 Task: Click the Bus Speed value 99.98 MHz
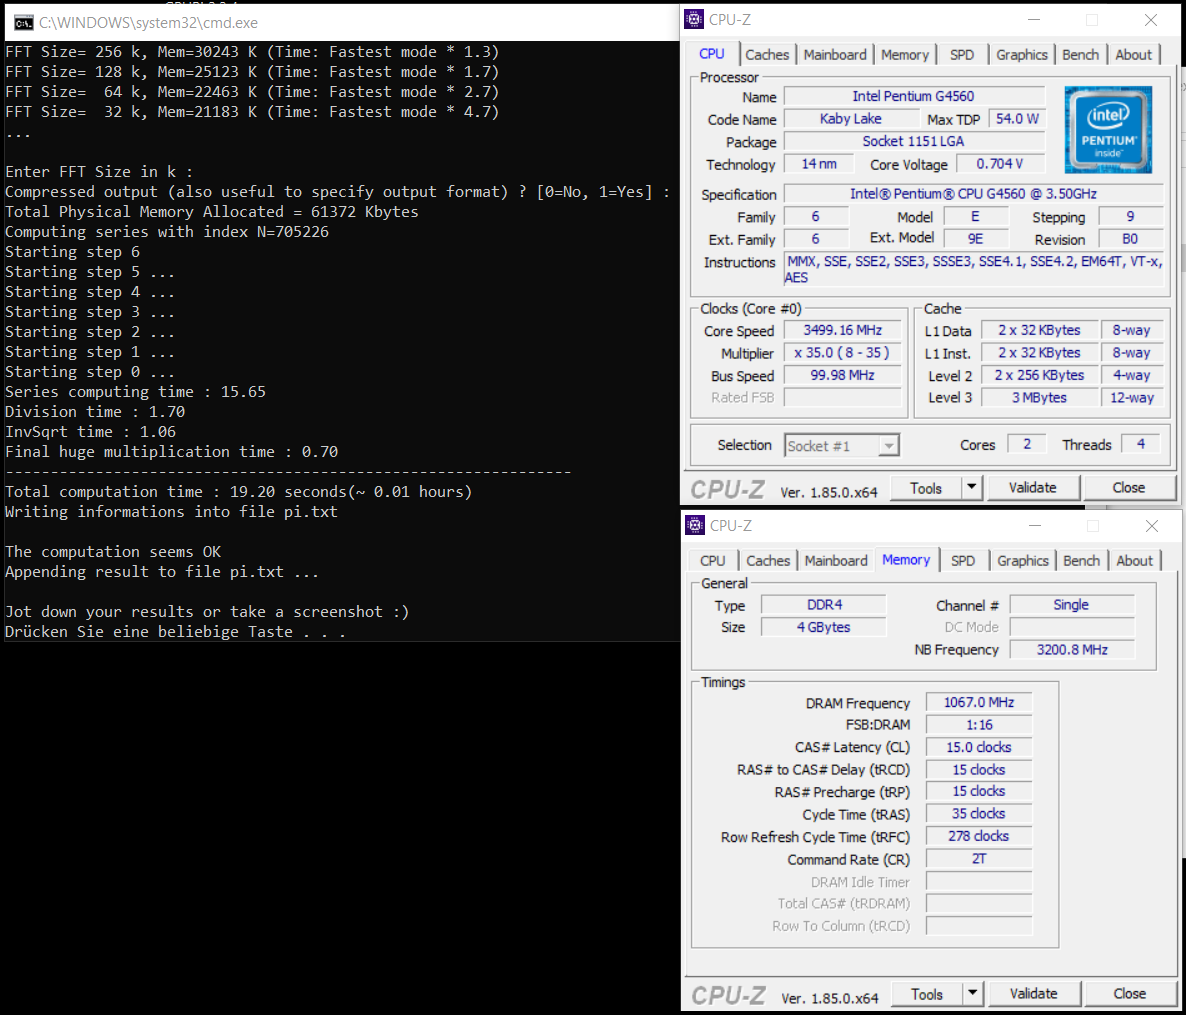pyautogui.click(x=843, y=375)
